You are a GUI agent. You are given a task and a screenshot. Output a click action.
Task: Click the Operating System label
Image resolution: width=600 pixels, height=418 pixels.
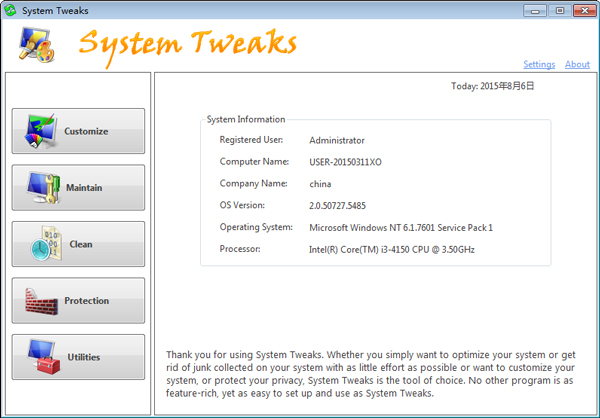(x=256, y=227)
